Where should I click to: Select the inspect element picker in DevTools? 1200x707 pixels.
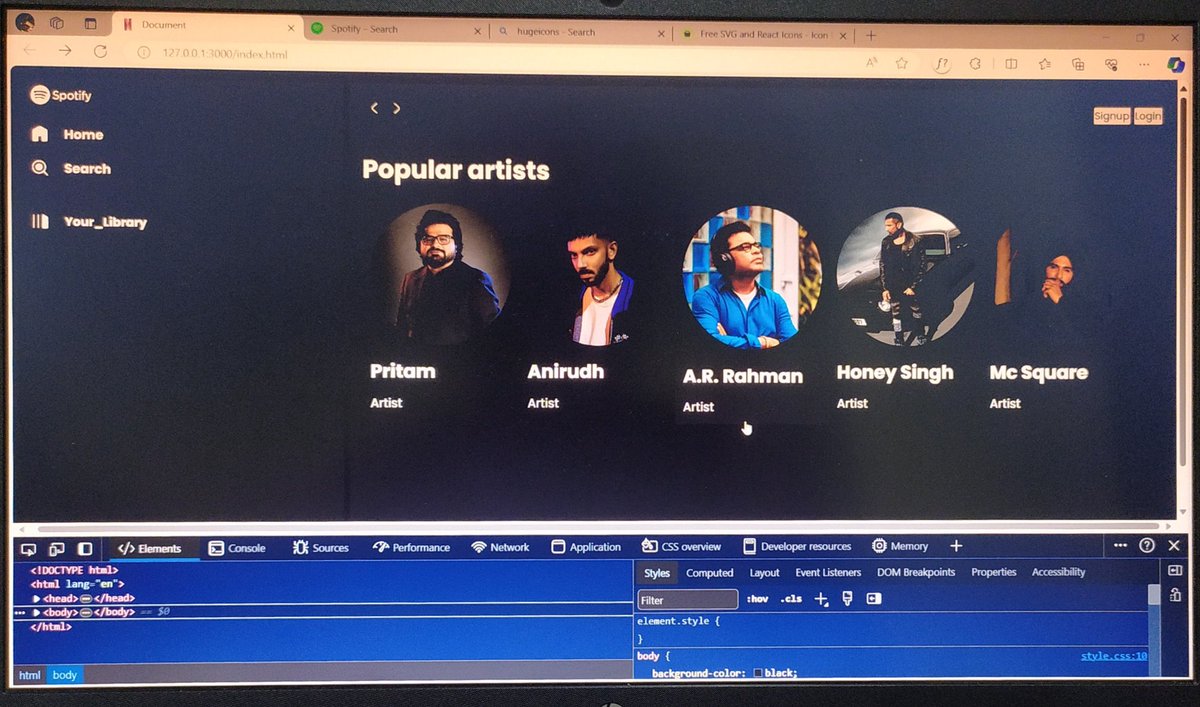tap(28, 549)
